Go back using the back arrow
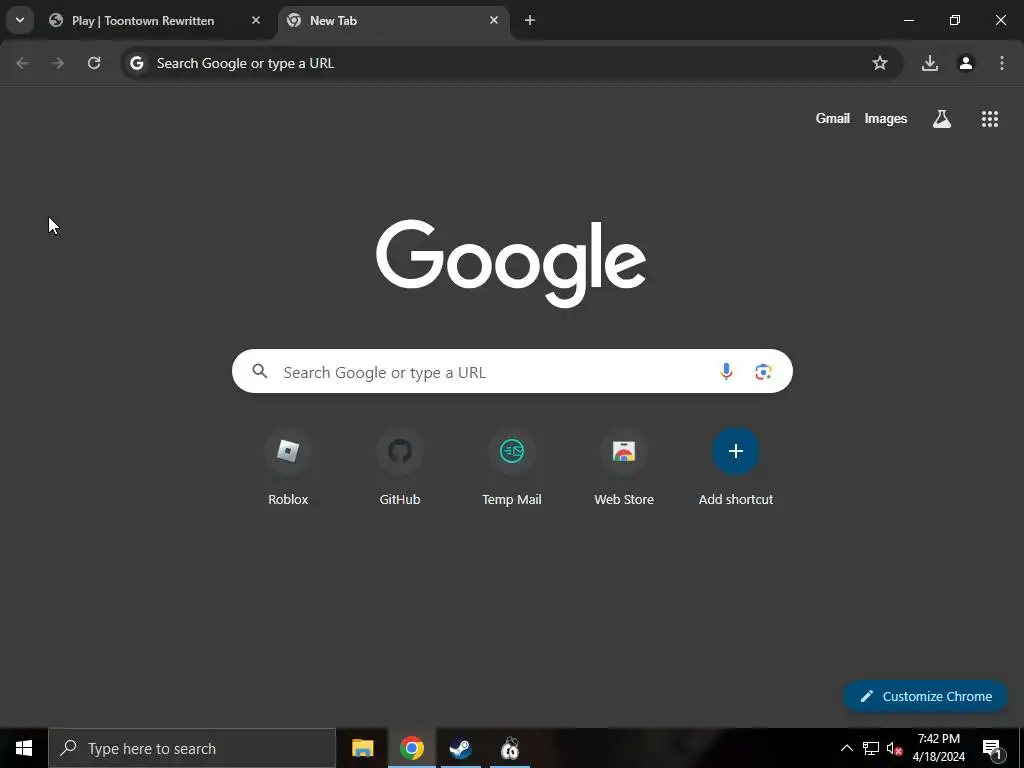The height and width of the screenshot is (768, 1024). (22, 63)
